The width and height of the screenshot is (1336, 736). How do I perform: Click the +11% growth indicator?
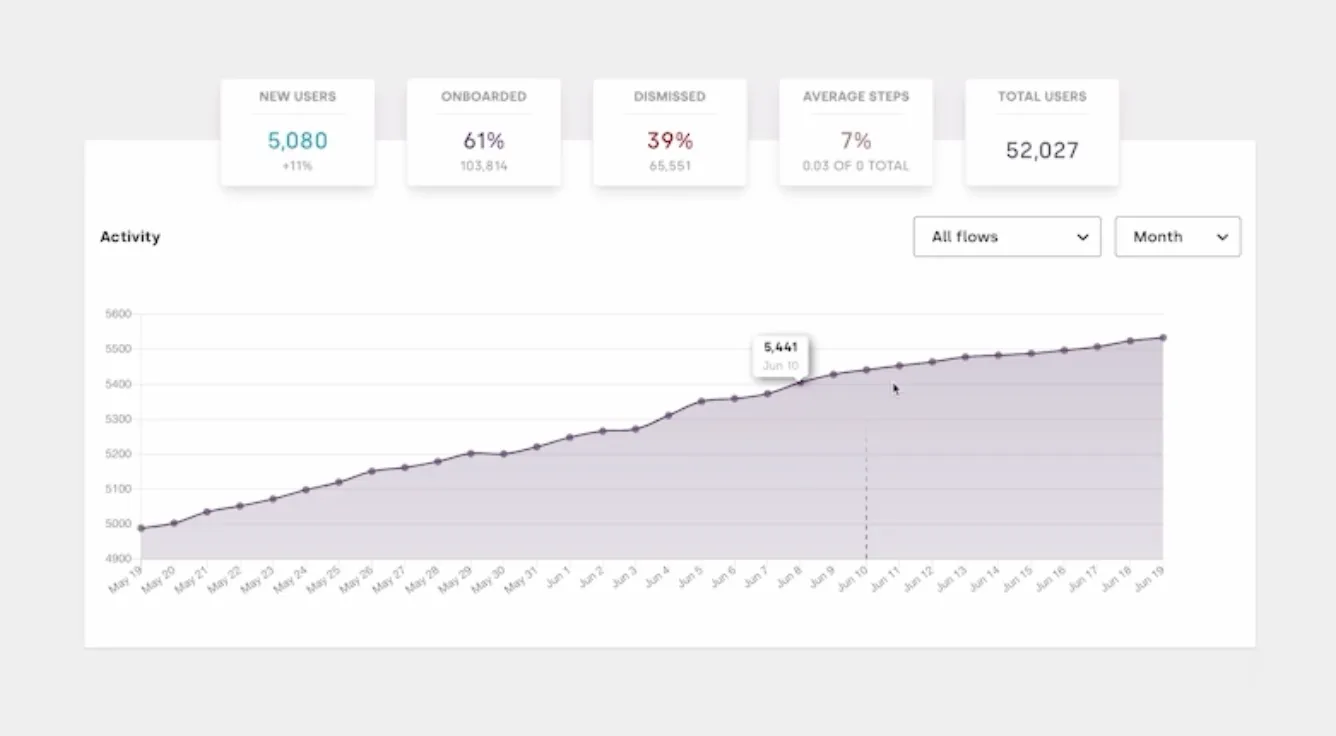pos(297,165)
